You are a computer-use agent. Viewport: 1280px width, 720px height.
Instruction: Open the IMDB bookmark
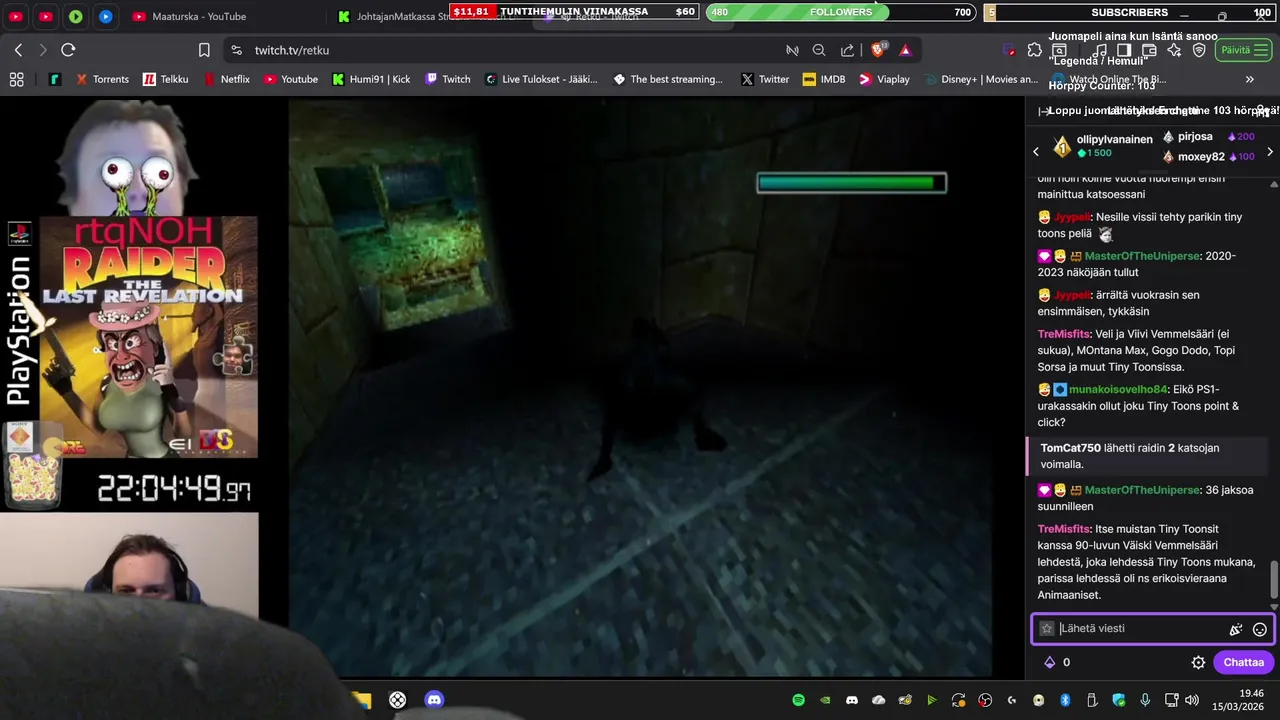click(x=823, y=79)
